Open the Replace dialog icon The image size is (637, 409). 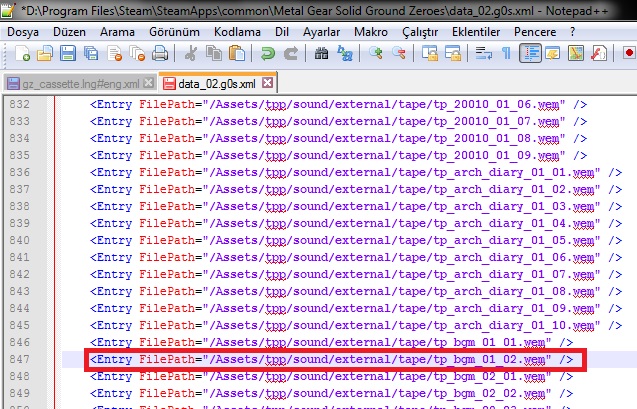coord(344,53)
